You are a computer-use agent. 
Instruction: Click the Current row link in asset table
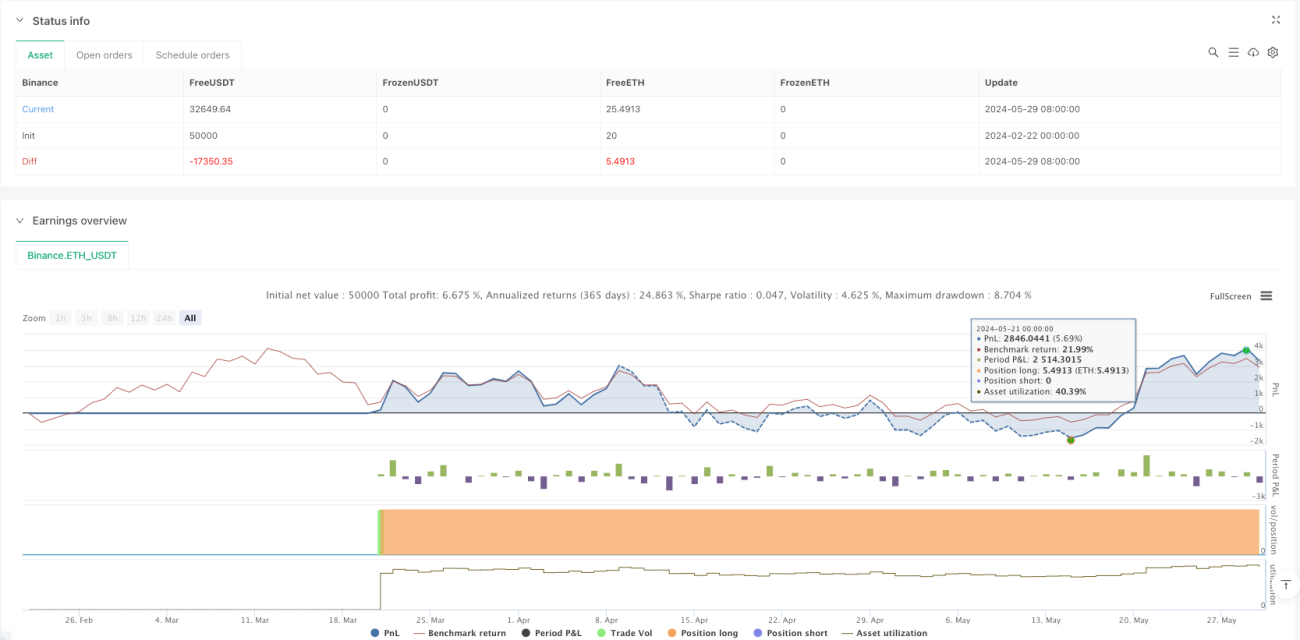point(38,109)
